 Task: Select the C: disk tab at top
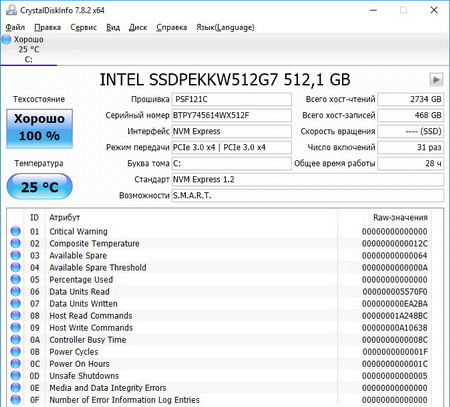29,49
